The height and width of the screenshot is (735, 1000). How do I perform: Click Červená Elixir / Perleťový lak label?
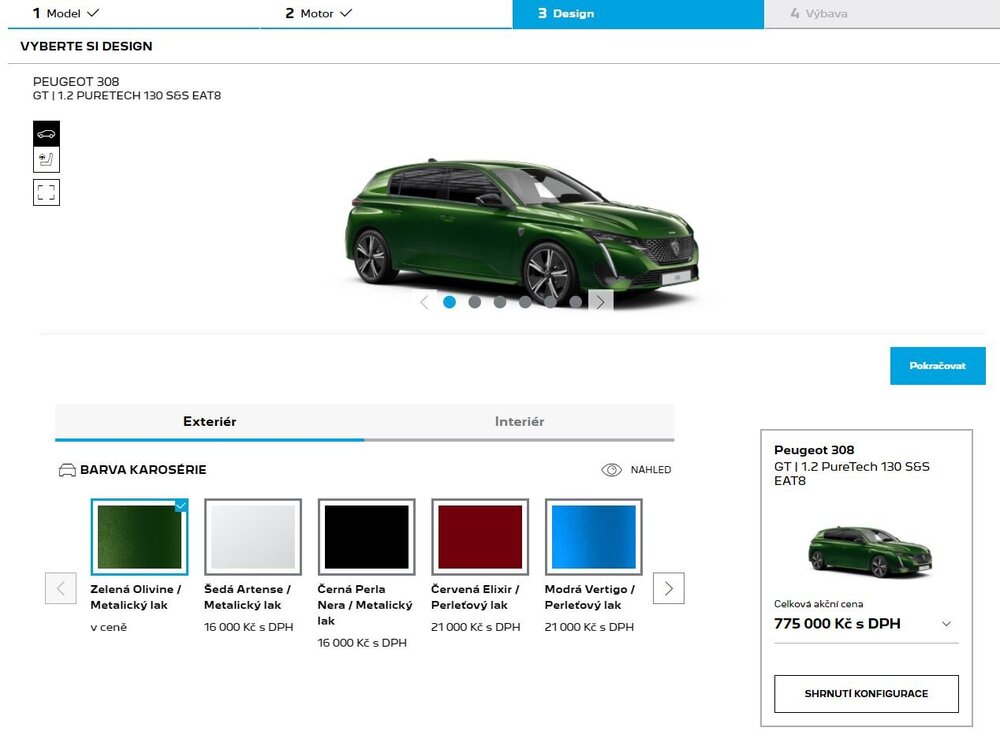[x=475, y=597]
